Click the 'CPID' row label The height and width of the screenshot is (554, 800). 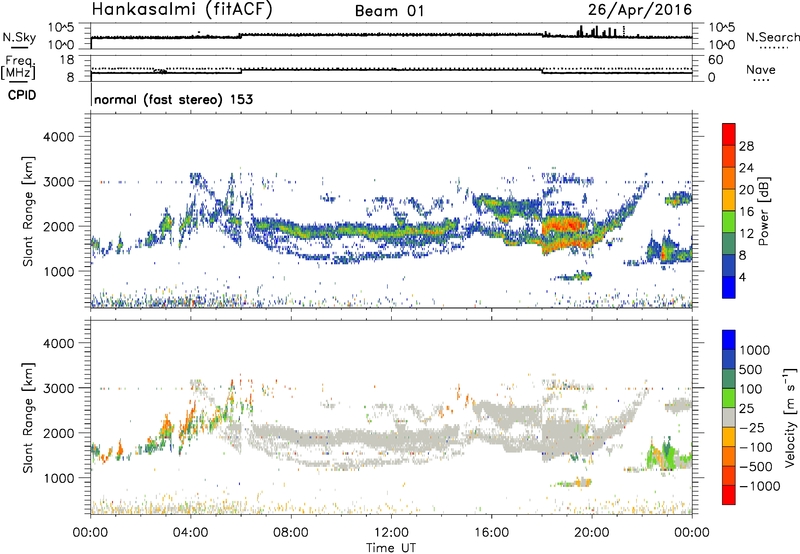[x=22, y=95]
